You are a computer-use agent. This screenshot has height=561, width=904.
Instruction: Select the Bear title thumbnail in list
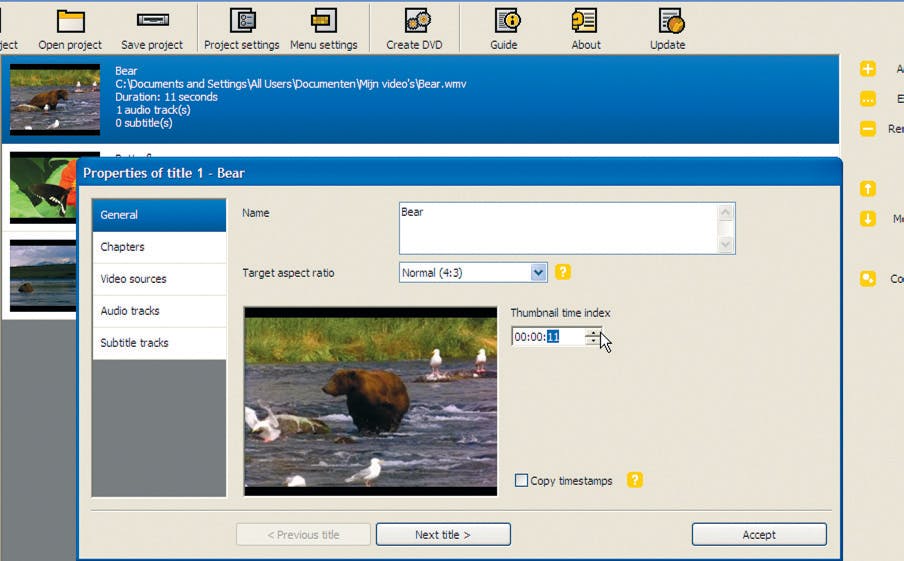tap(55, 100)
